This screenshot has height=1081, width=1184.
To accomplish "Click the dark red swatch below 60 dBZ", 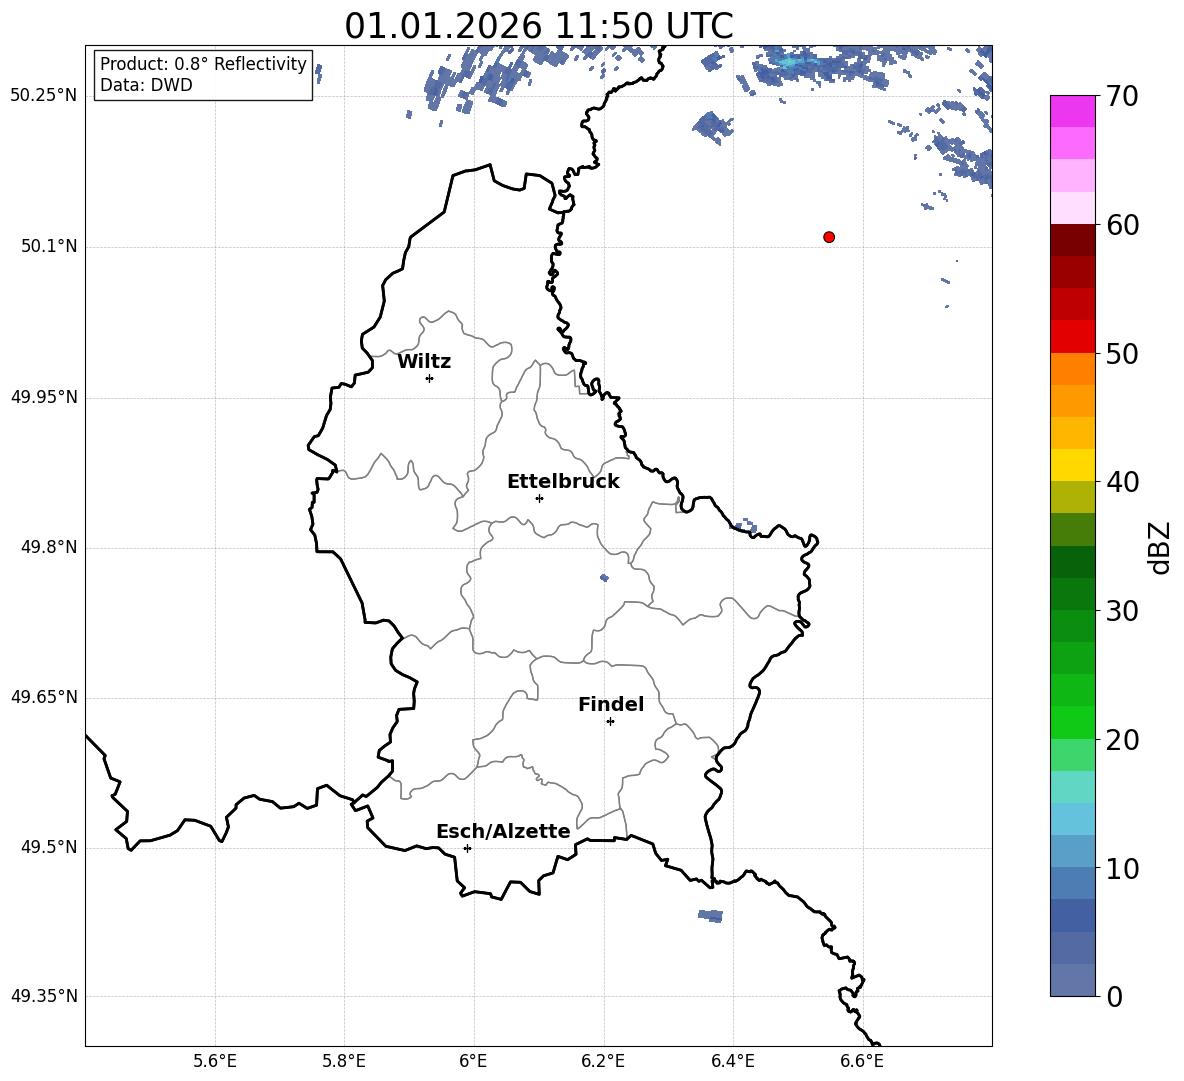I will pos(1072,240).
